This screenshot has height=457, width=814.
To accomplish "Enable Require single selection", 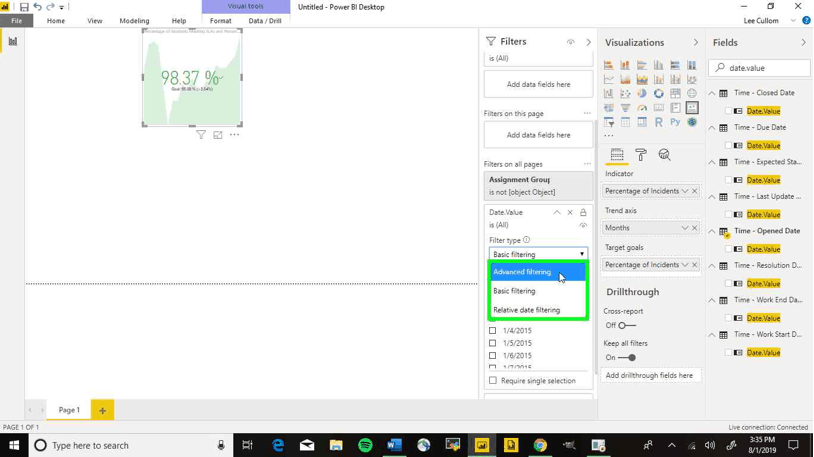I will pyautogui.click(x=493, y=381).
